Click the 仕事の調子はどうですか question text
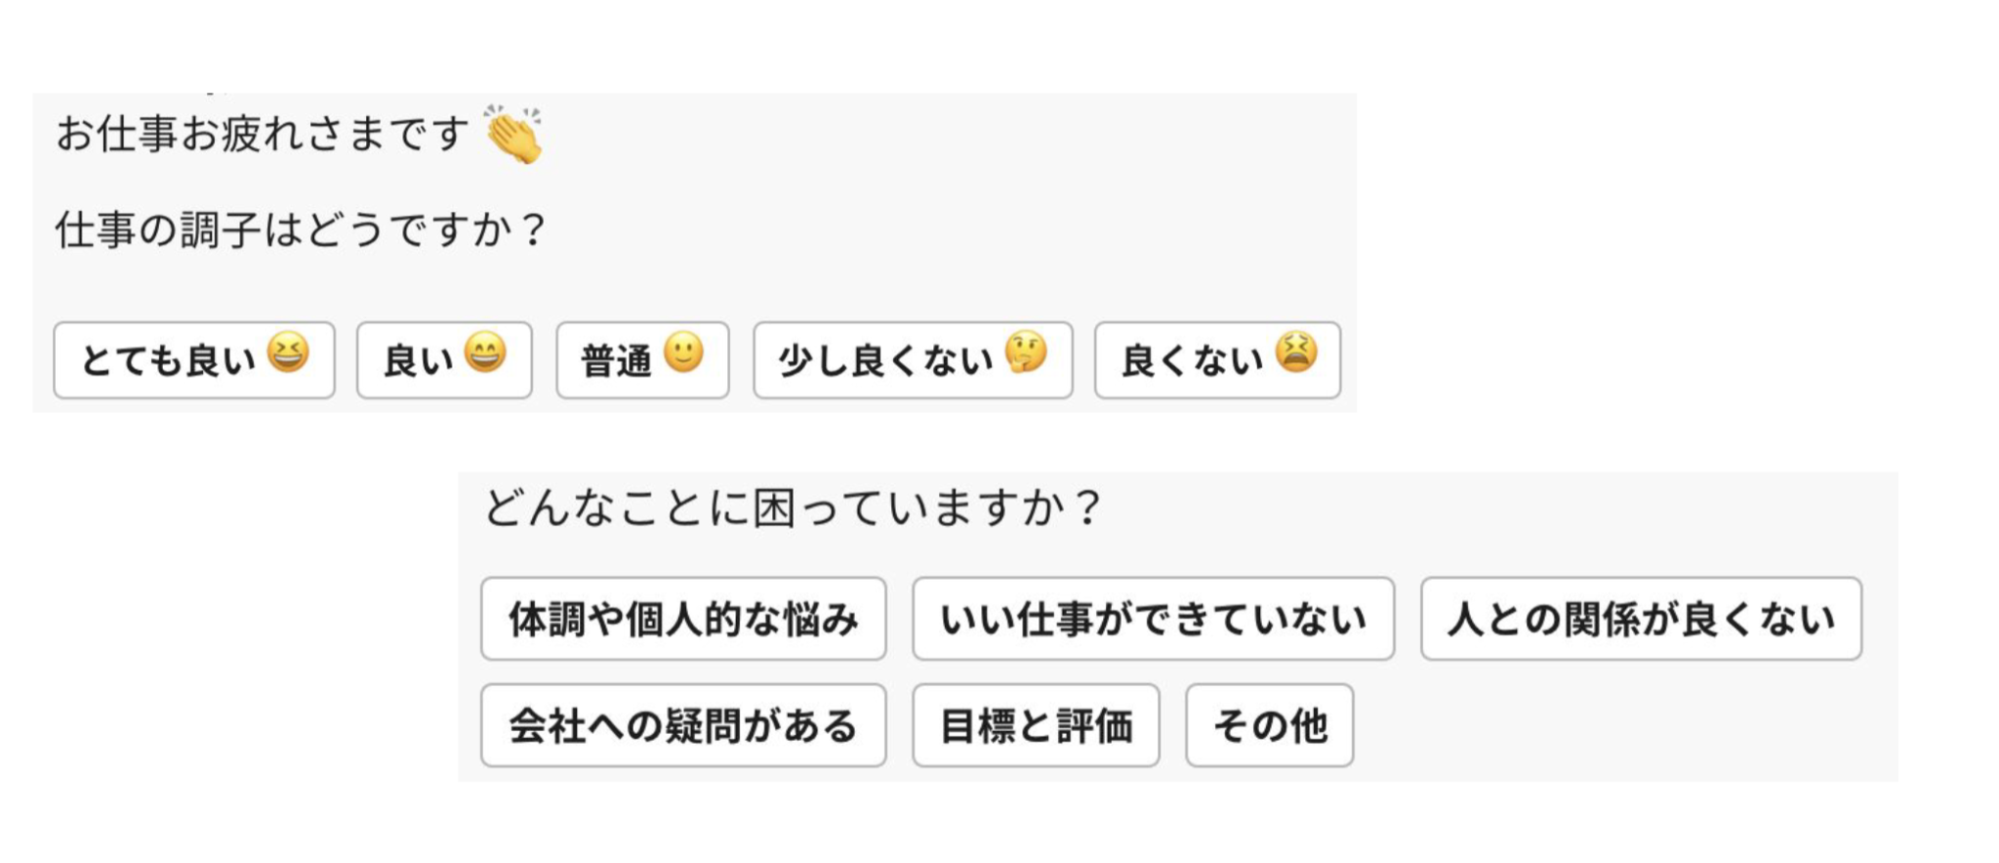The width and height of the screenshot is (1999, 863). (300, 230)
